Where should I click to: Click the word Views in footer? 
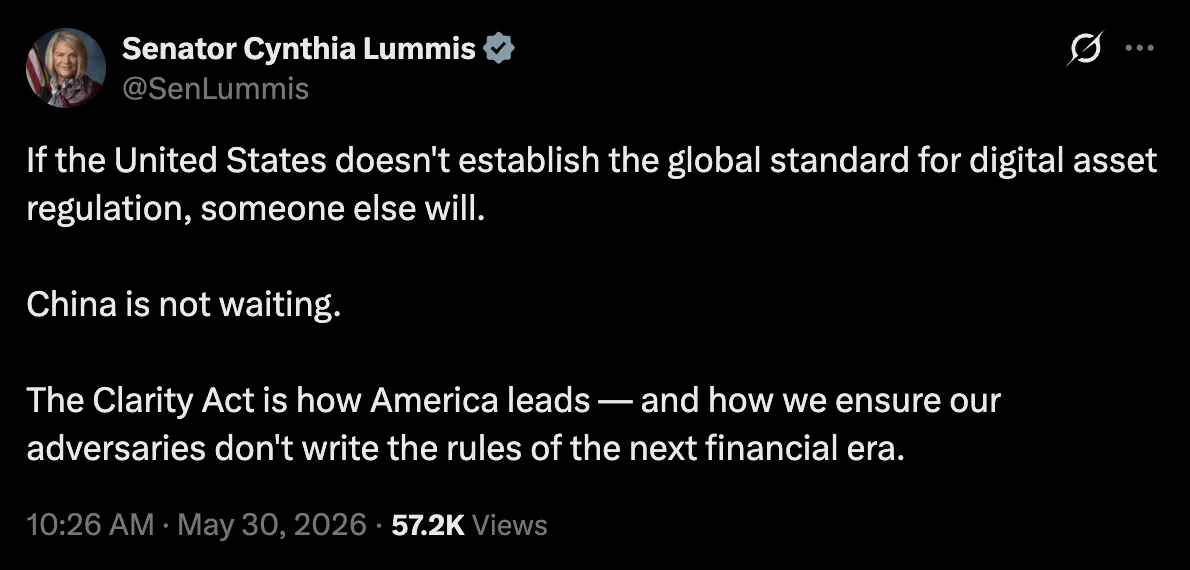(x=509, y=525)
